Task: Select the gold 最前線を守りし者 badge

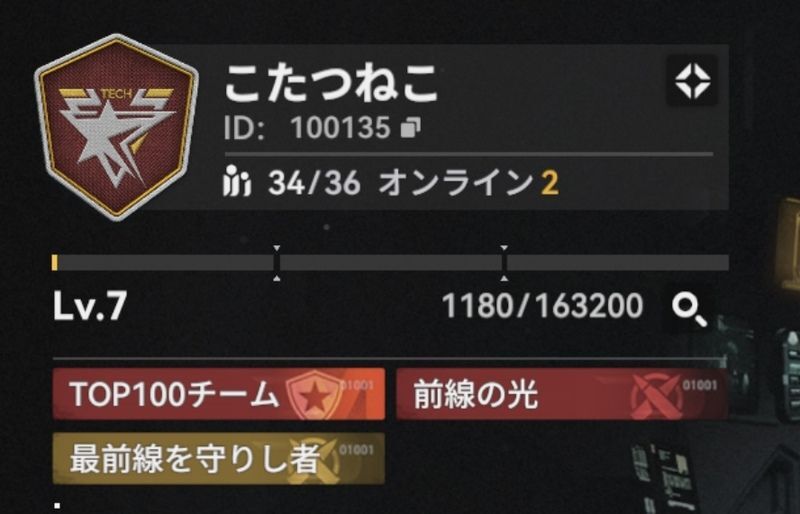Action: coord(219,458)
